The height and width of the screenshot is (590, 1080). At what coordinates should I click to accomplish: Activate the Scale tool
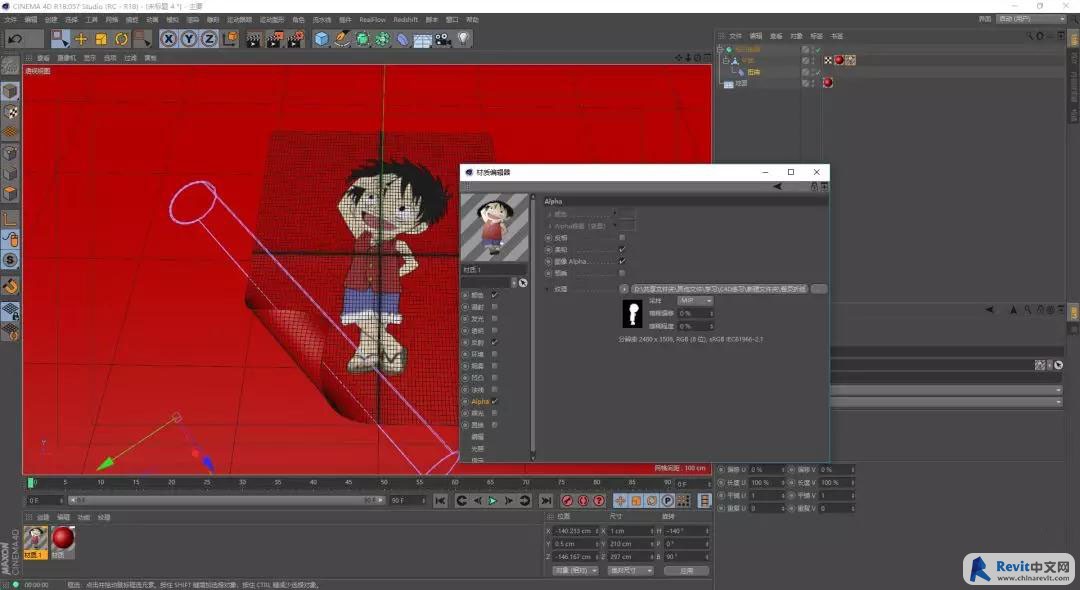pos(101,39)
